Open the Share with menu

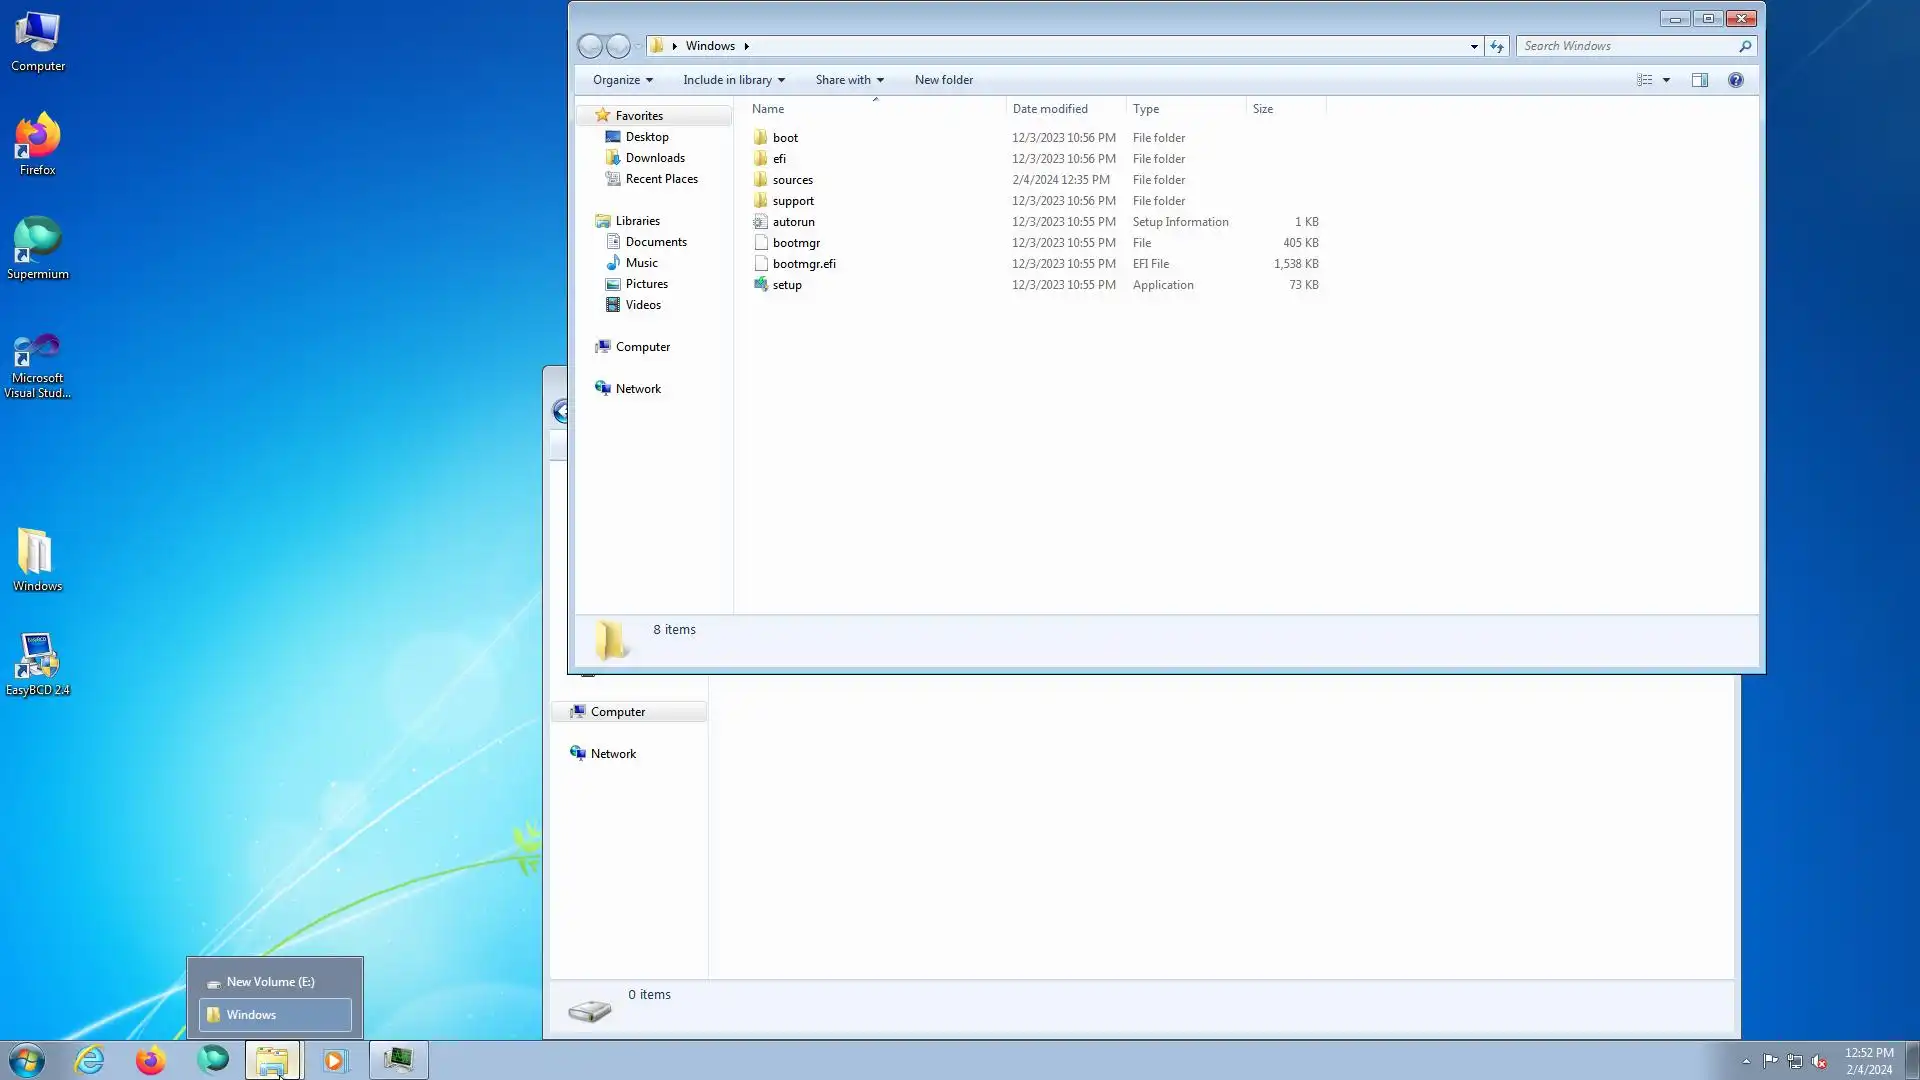849,80
